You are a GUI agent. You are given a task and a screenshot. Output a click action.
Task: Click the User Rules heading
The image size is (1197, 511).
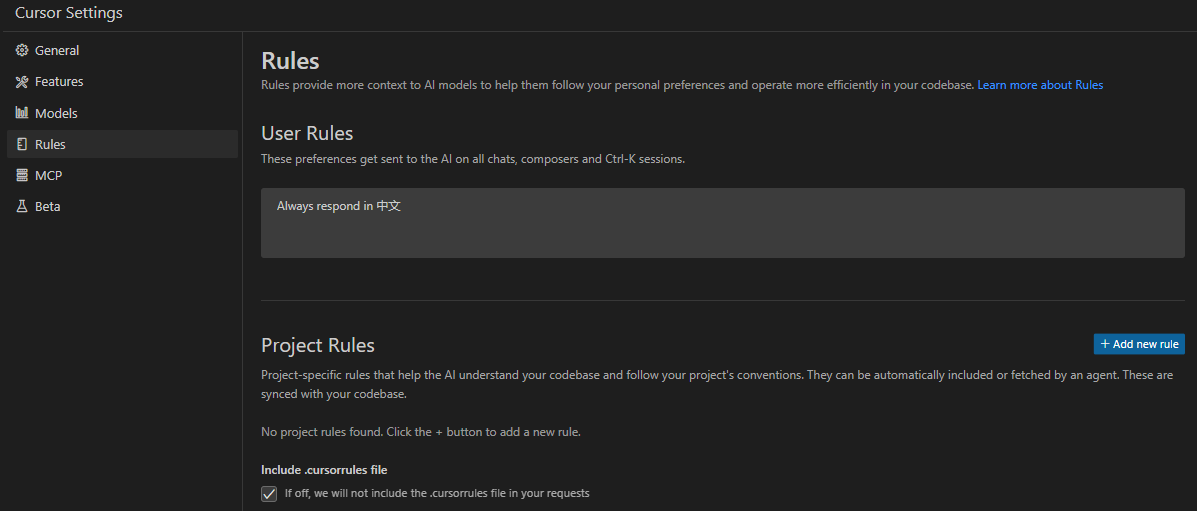(307, 134)
